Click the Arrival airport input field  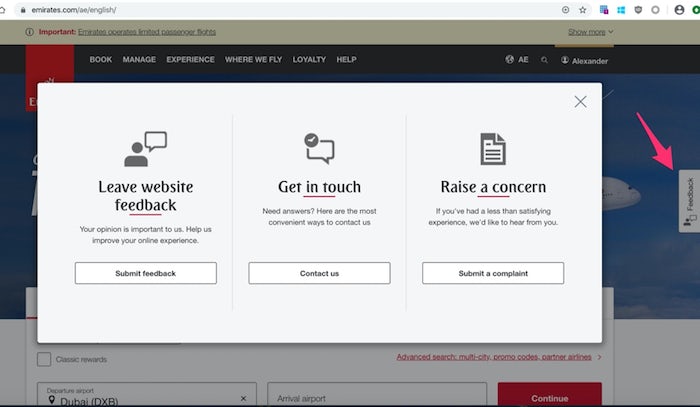pos(376,397)
